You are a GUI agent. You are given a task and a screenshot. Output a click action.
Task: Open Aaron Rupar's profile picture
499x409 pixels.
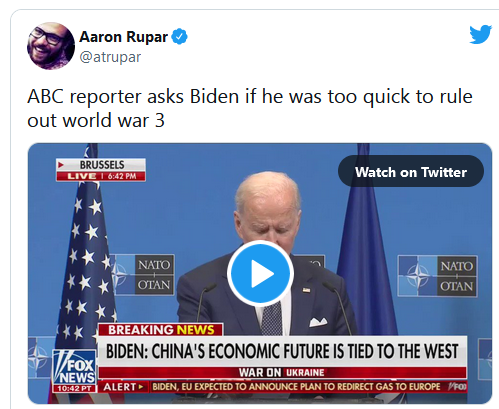(x=51, y=46)
